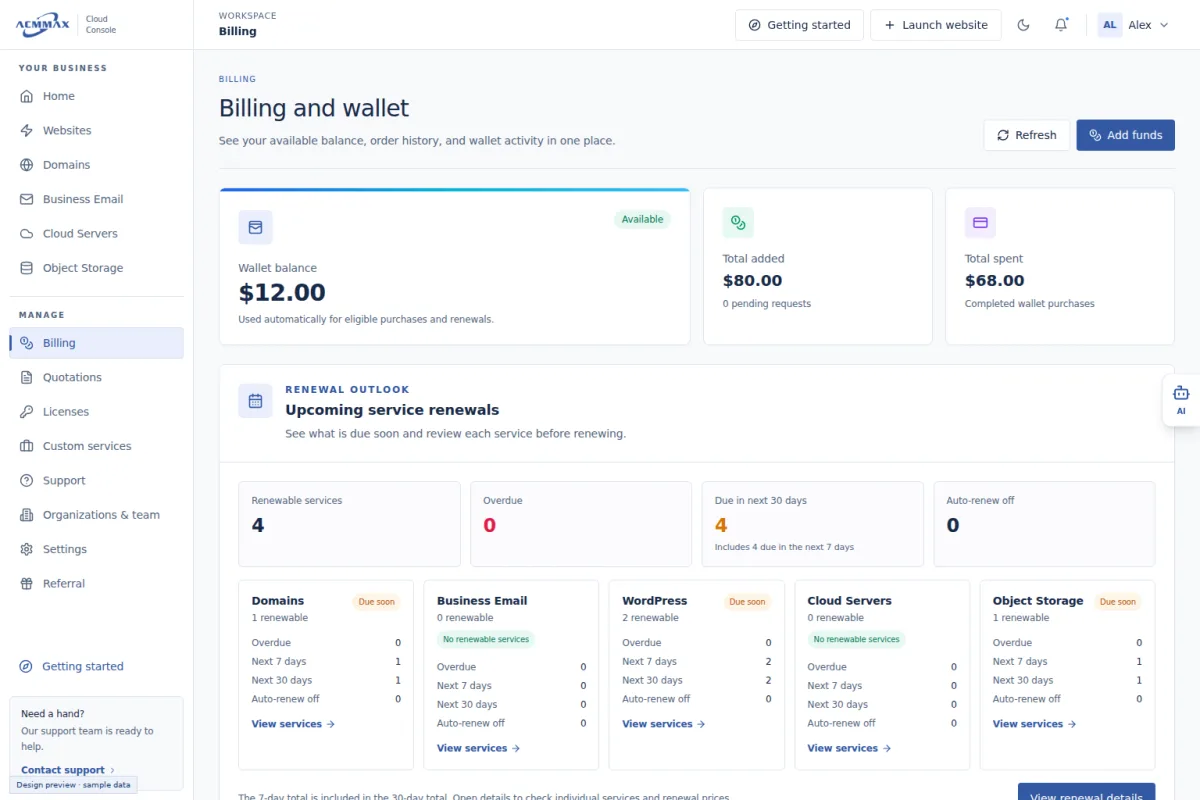Click the Cloud Servers cloud icon
The width and height of the screenshot is (1200, 800).
click(x=27, y=234)
